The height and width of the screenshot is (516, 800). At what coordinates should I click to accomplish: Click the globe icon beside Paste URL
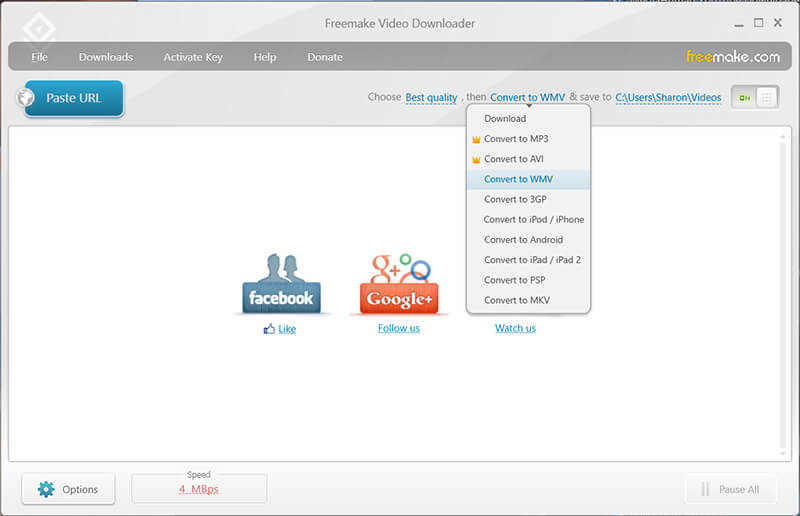pos(26,97)
